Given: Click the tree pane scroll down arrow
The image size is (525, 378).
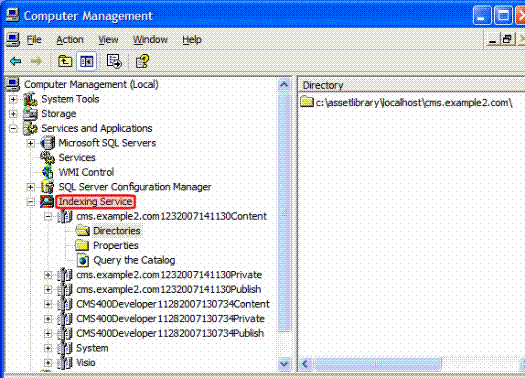Looking at the screenshot, I should (x=284, y=364).
